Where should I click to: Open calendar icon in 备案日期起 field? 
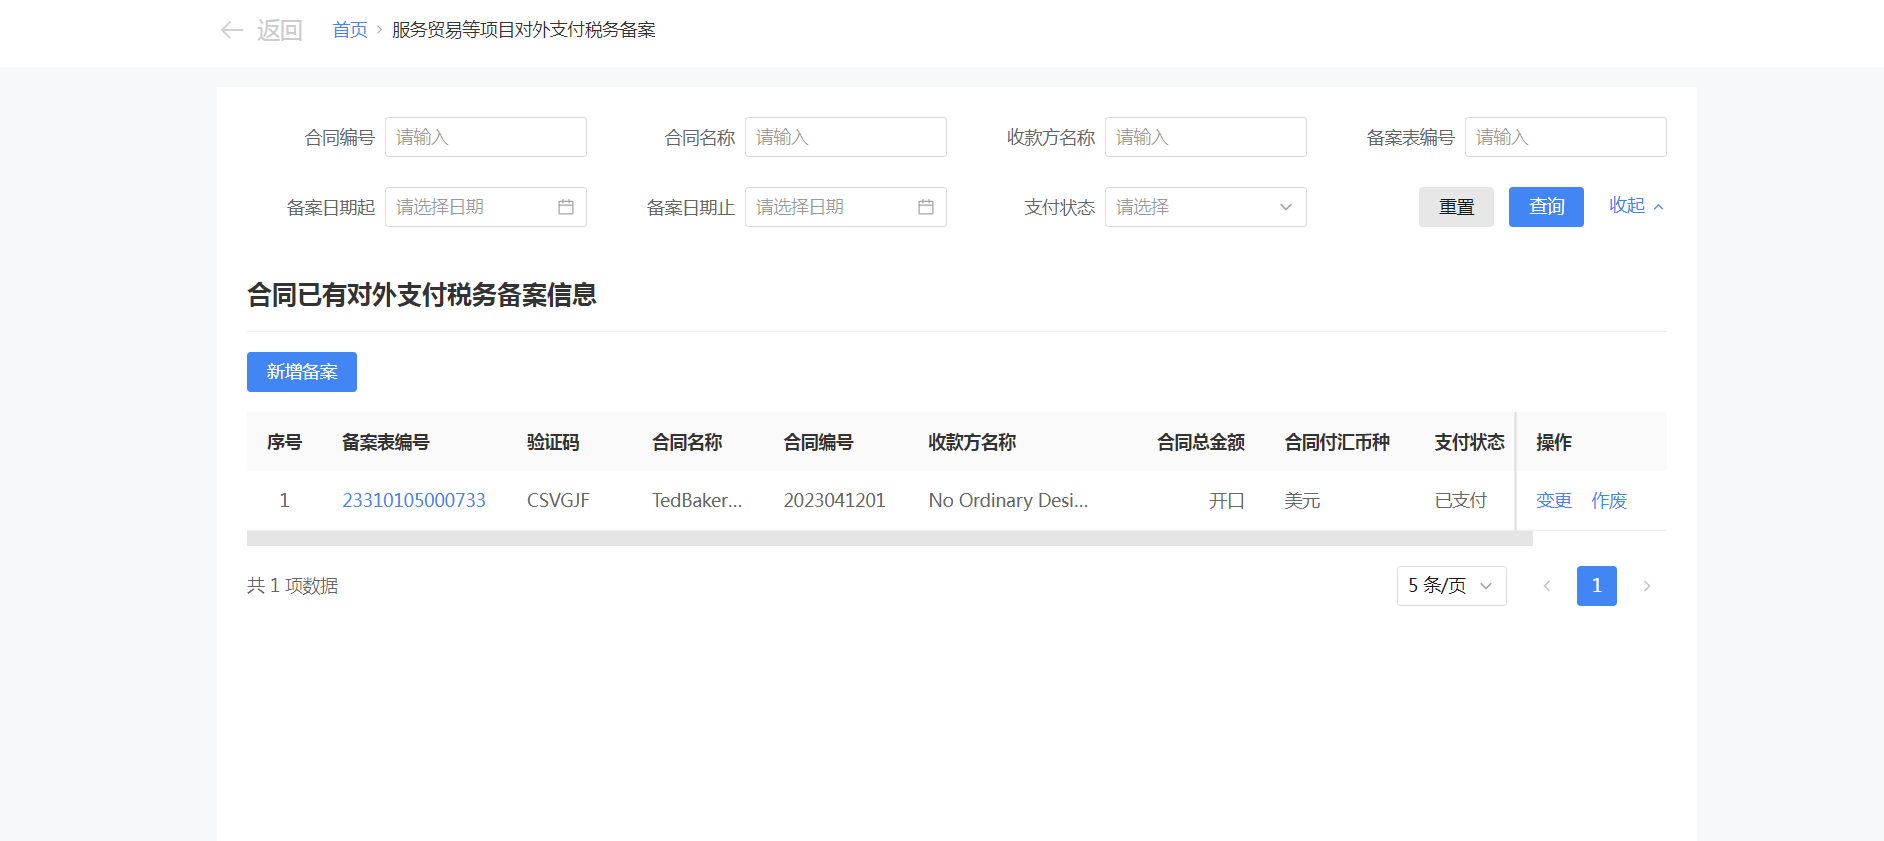coord(566,207)
